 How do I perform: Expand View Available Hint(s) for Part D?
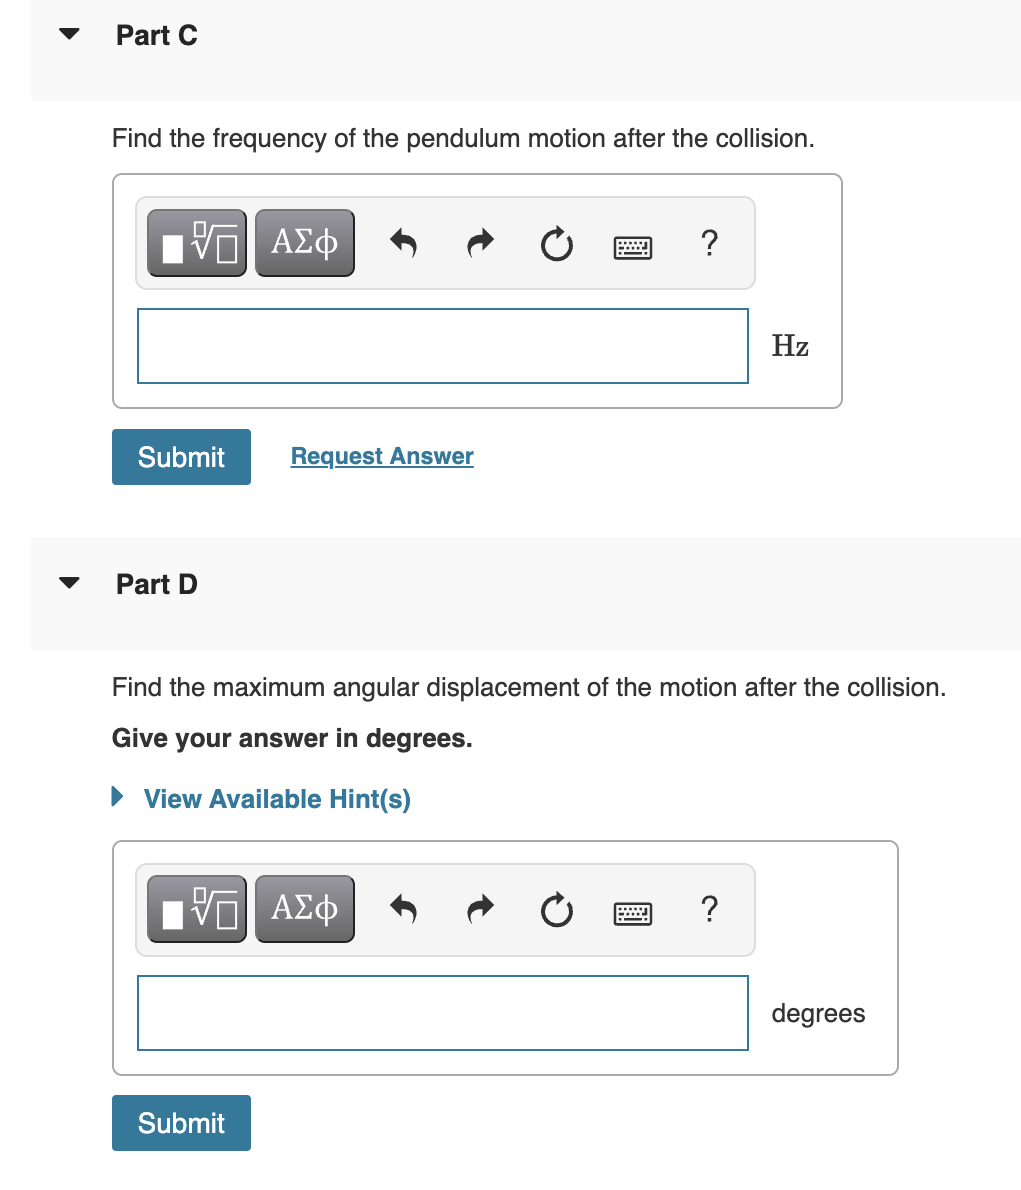point(276,798)
